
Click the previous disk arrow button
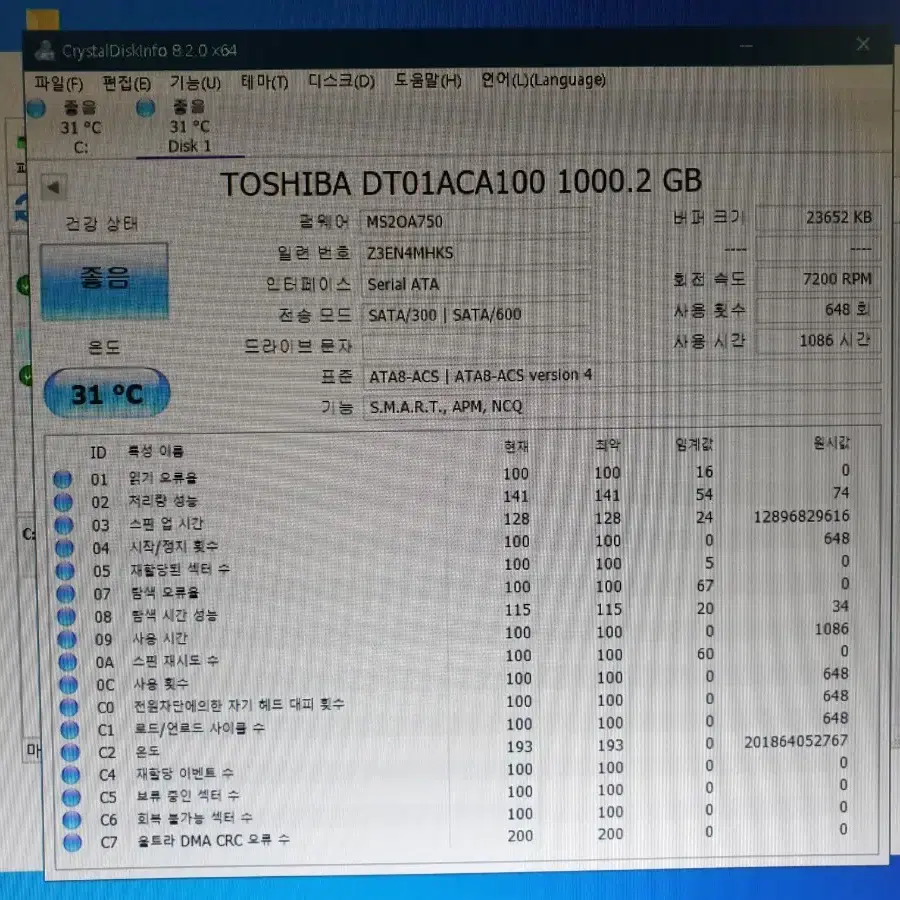coord(54,187)
